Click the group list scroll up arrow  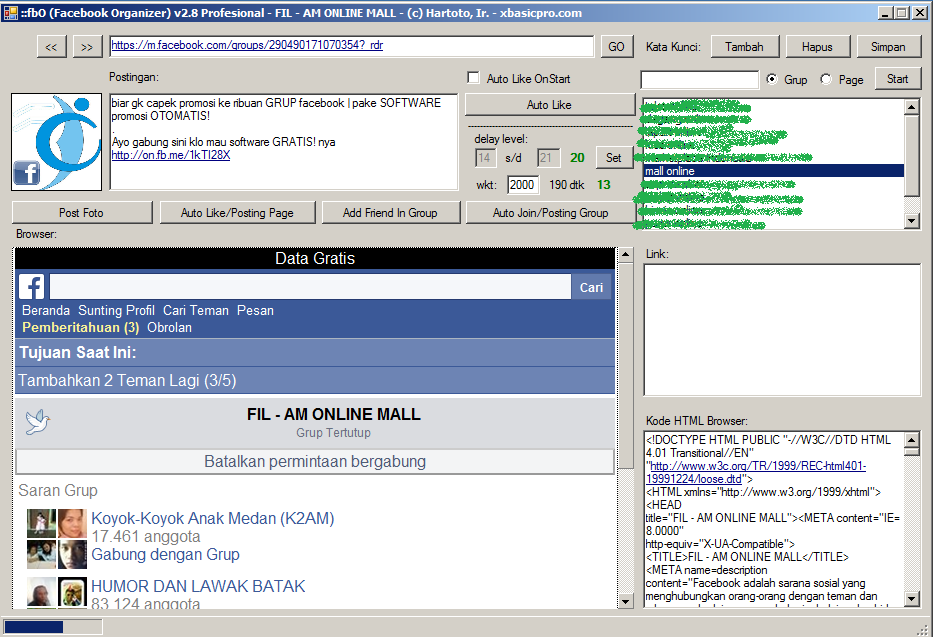click(x=912, y=107)
